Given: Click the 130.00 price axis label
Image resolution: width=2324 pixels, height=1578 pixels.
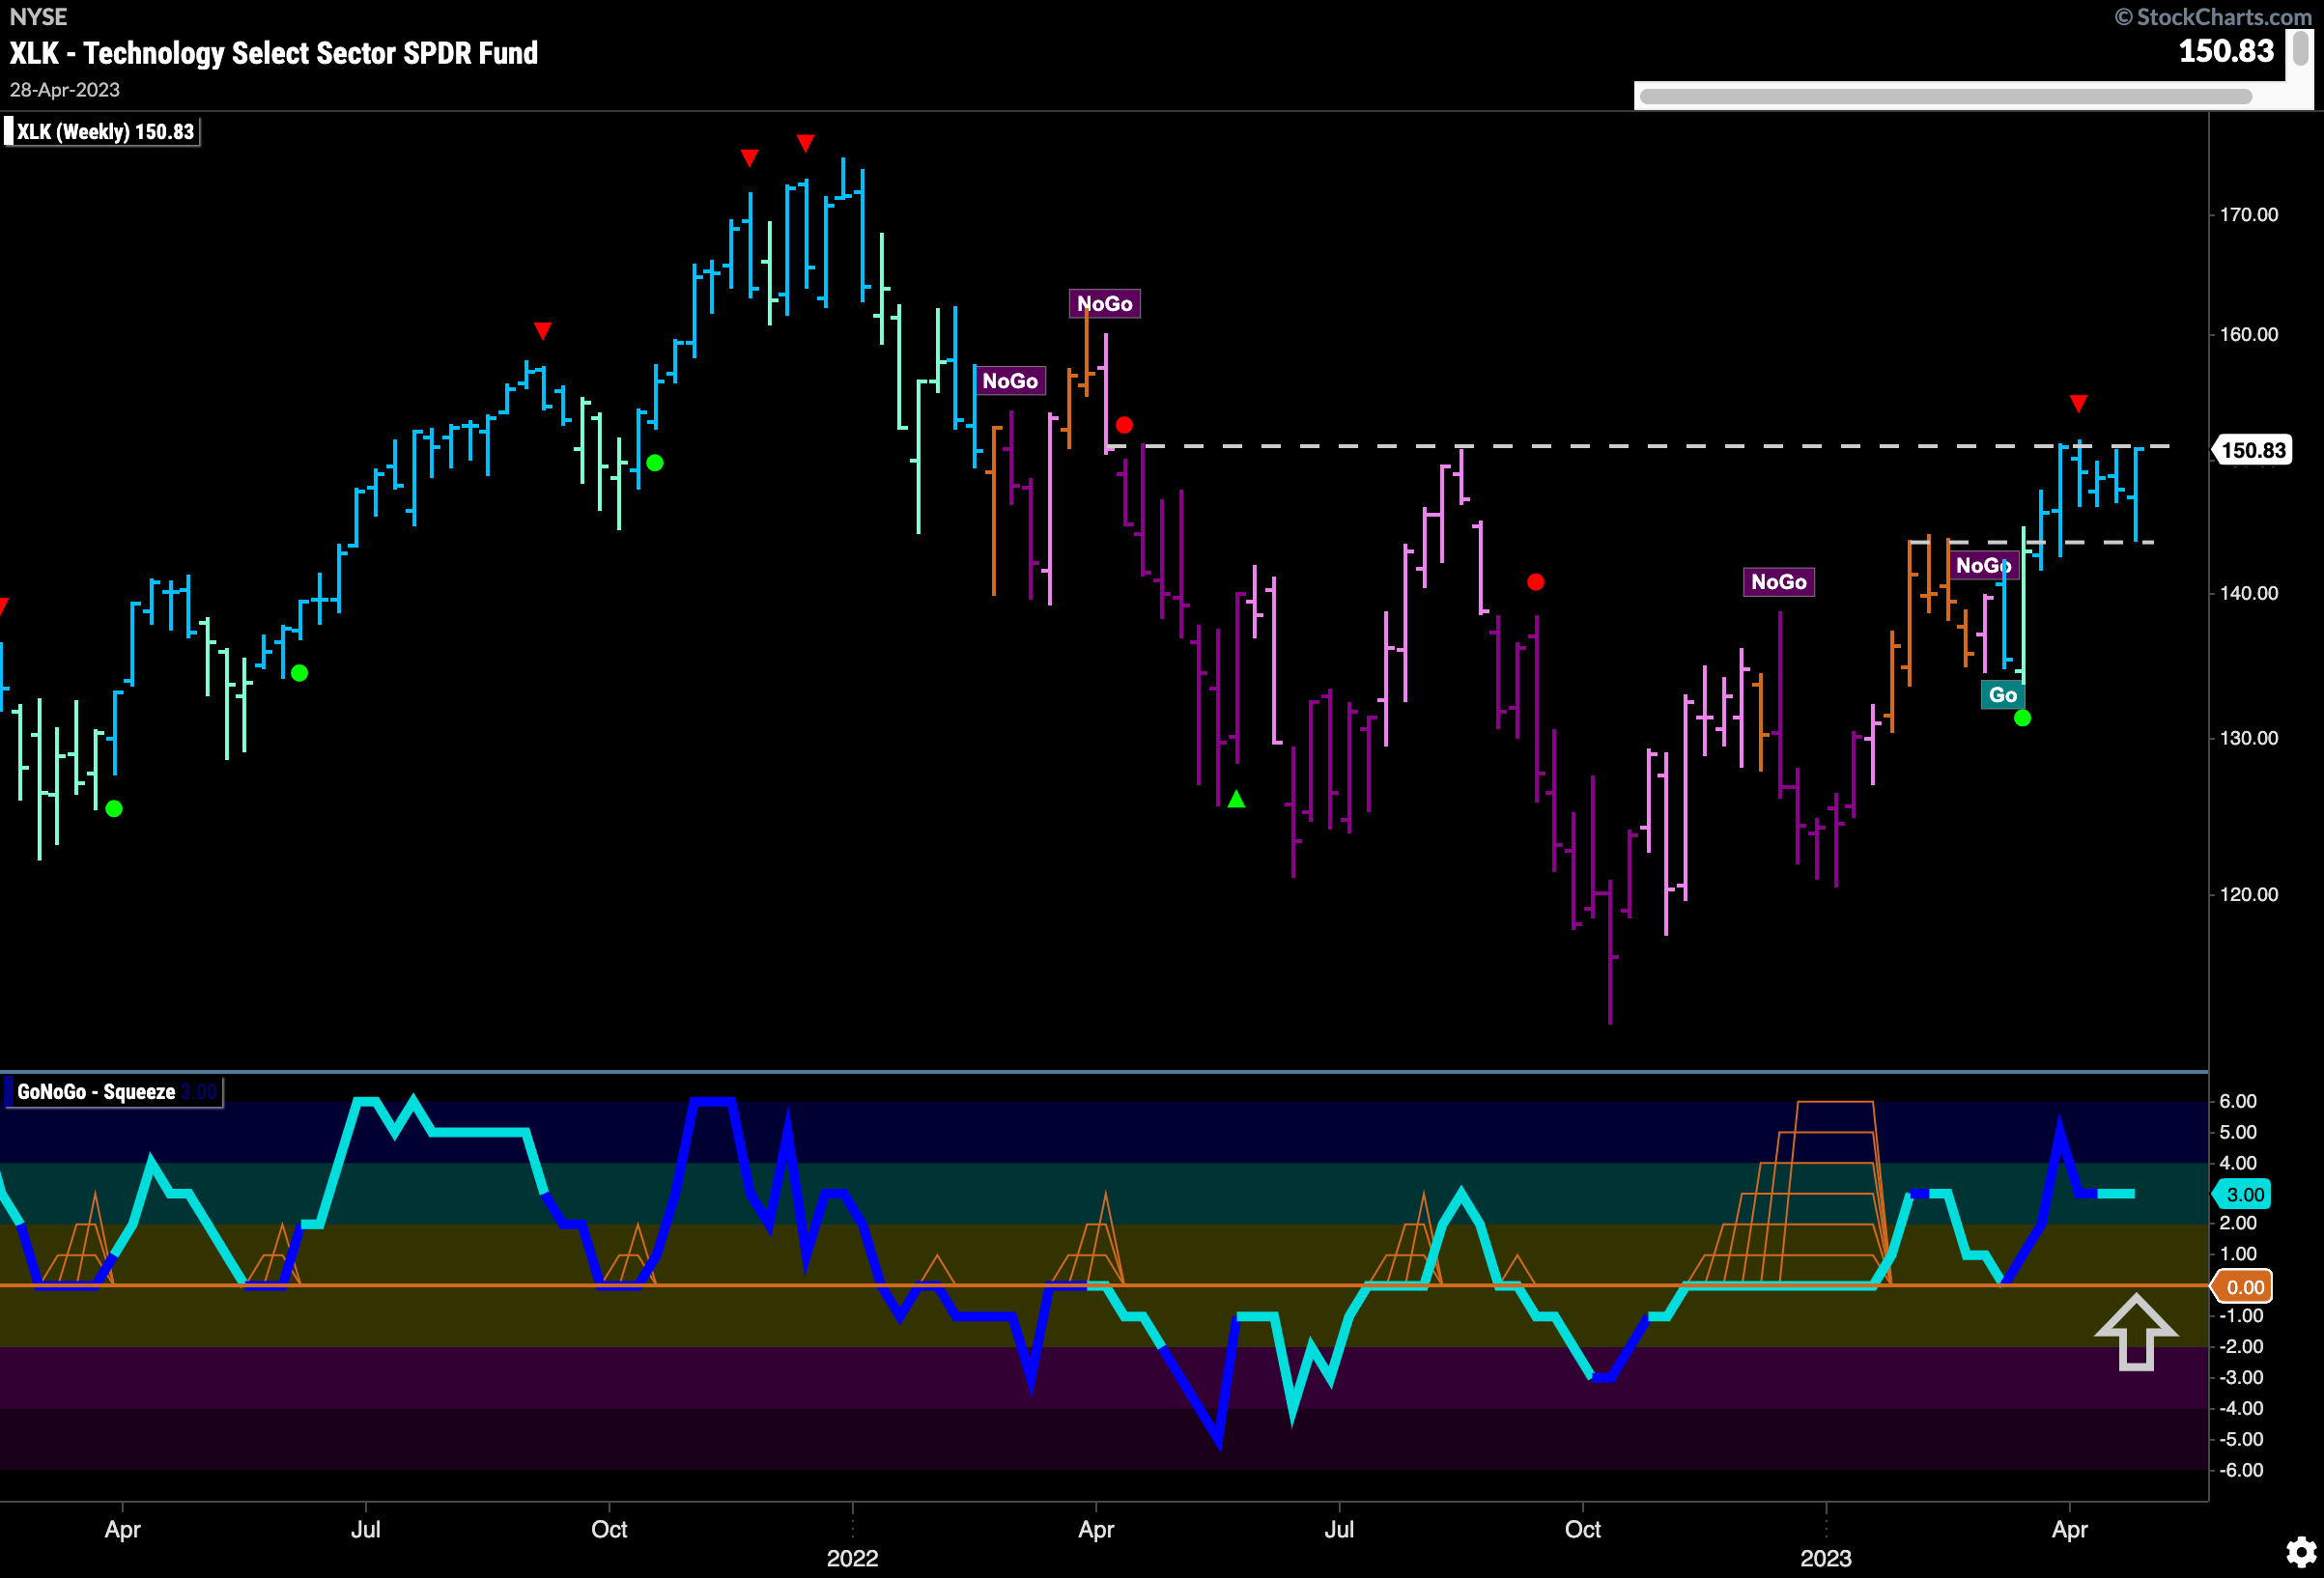Looking at the screenshot, I should tap(2248, 739).
